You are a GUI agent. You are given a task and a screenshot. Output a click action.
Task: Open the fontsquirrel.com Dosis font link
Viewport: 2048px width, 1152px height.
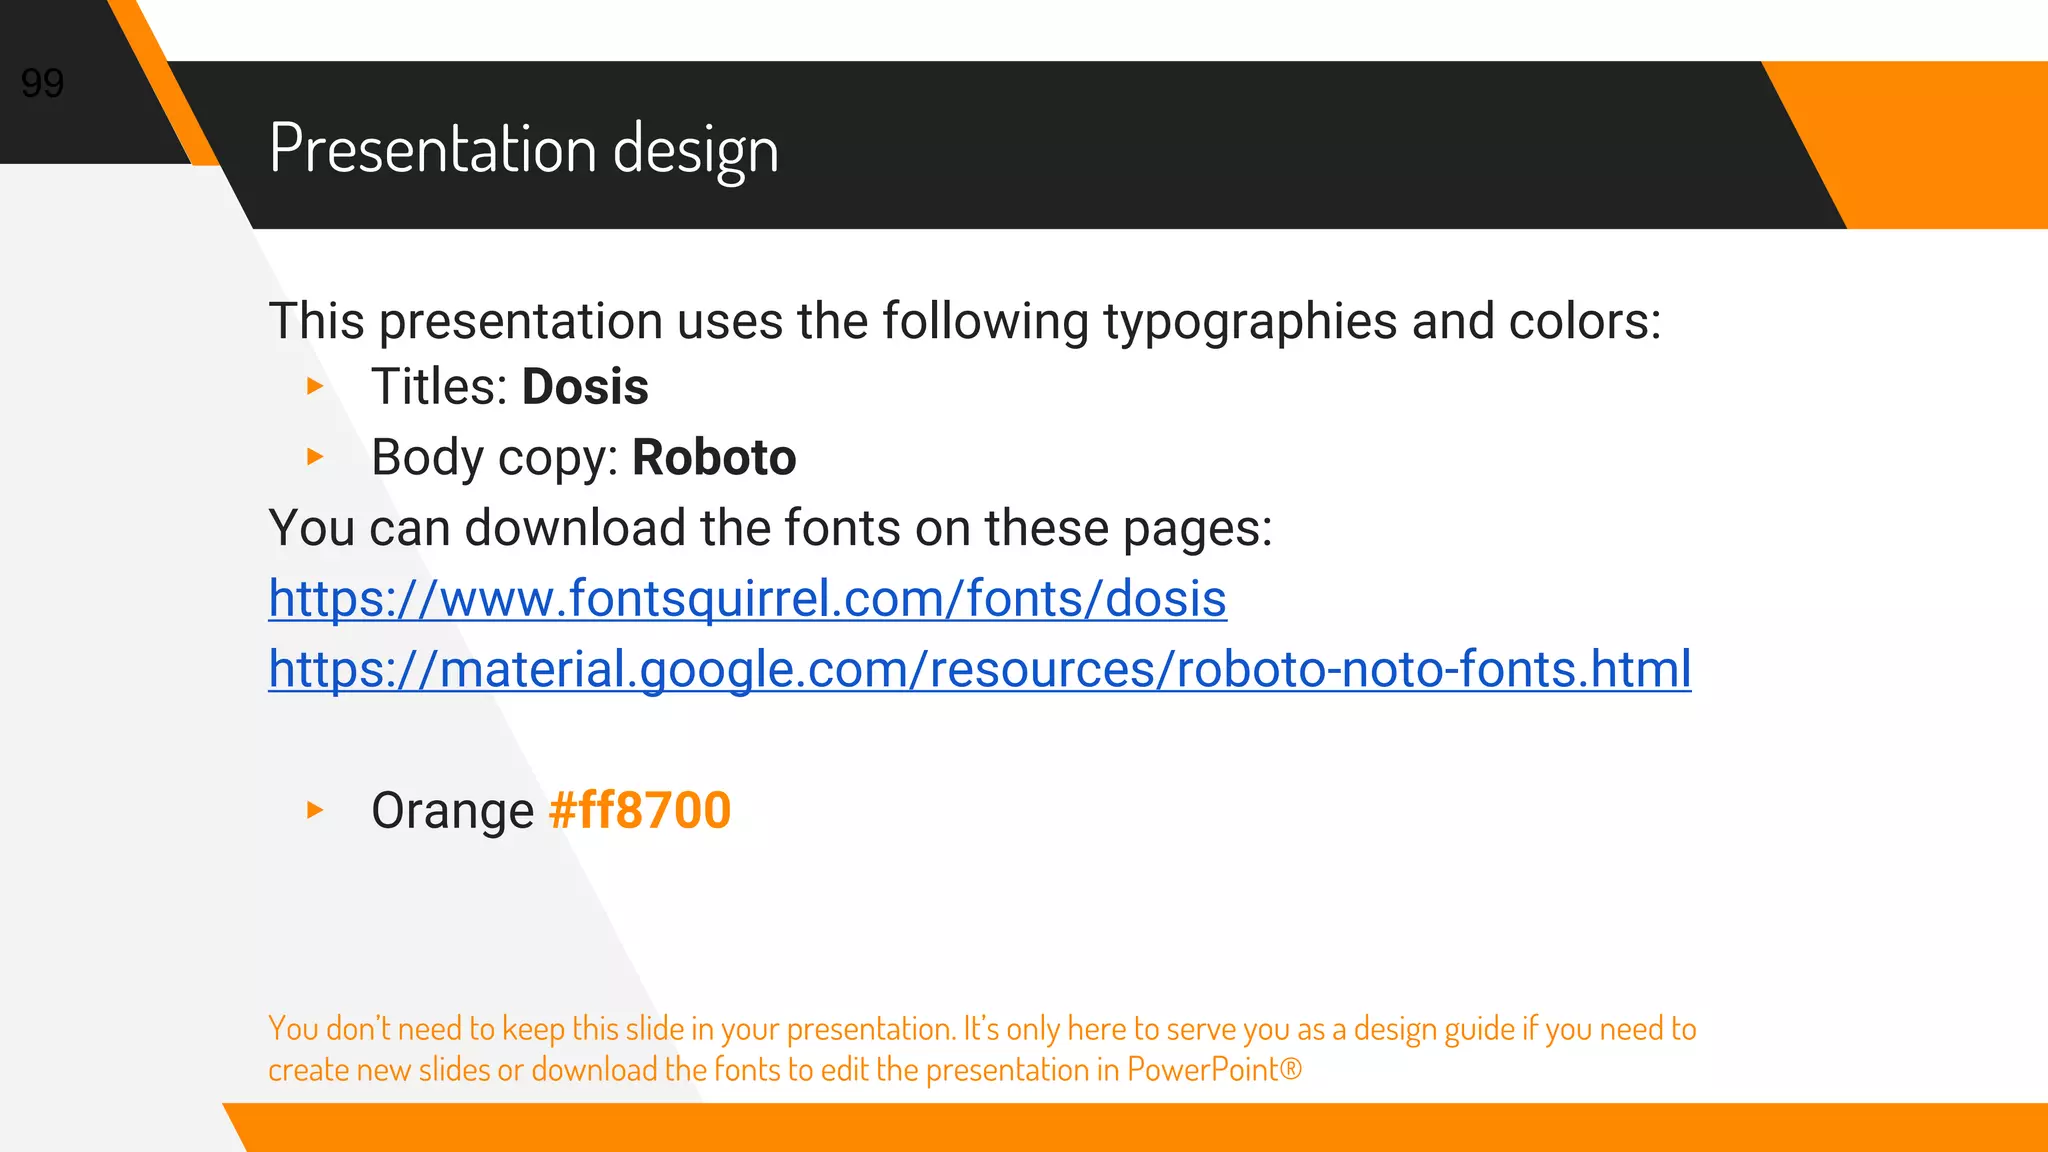coord(747,599)
